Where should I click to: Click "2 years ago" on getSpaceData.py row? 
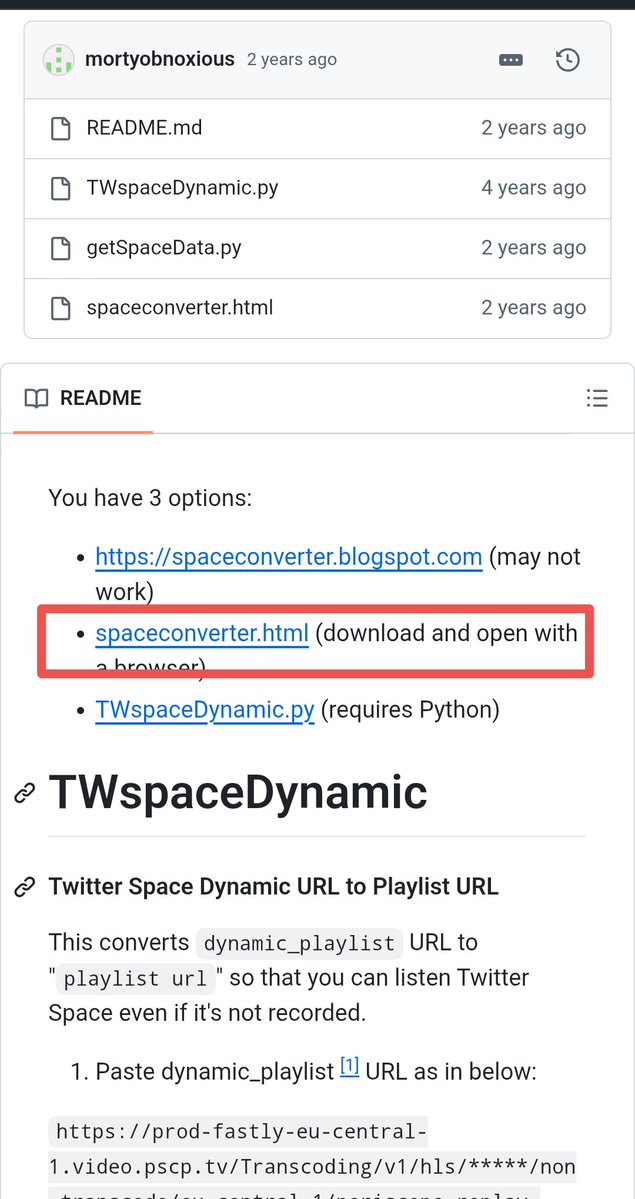533,248
